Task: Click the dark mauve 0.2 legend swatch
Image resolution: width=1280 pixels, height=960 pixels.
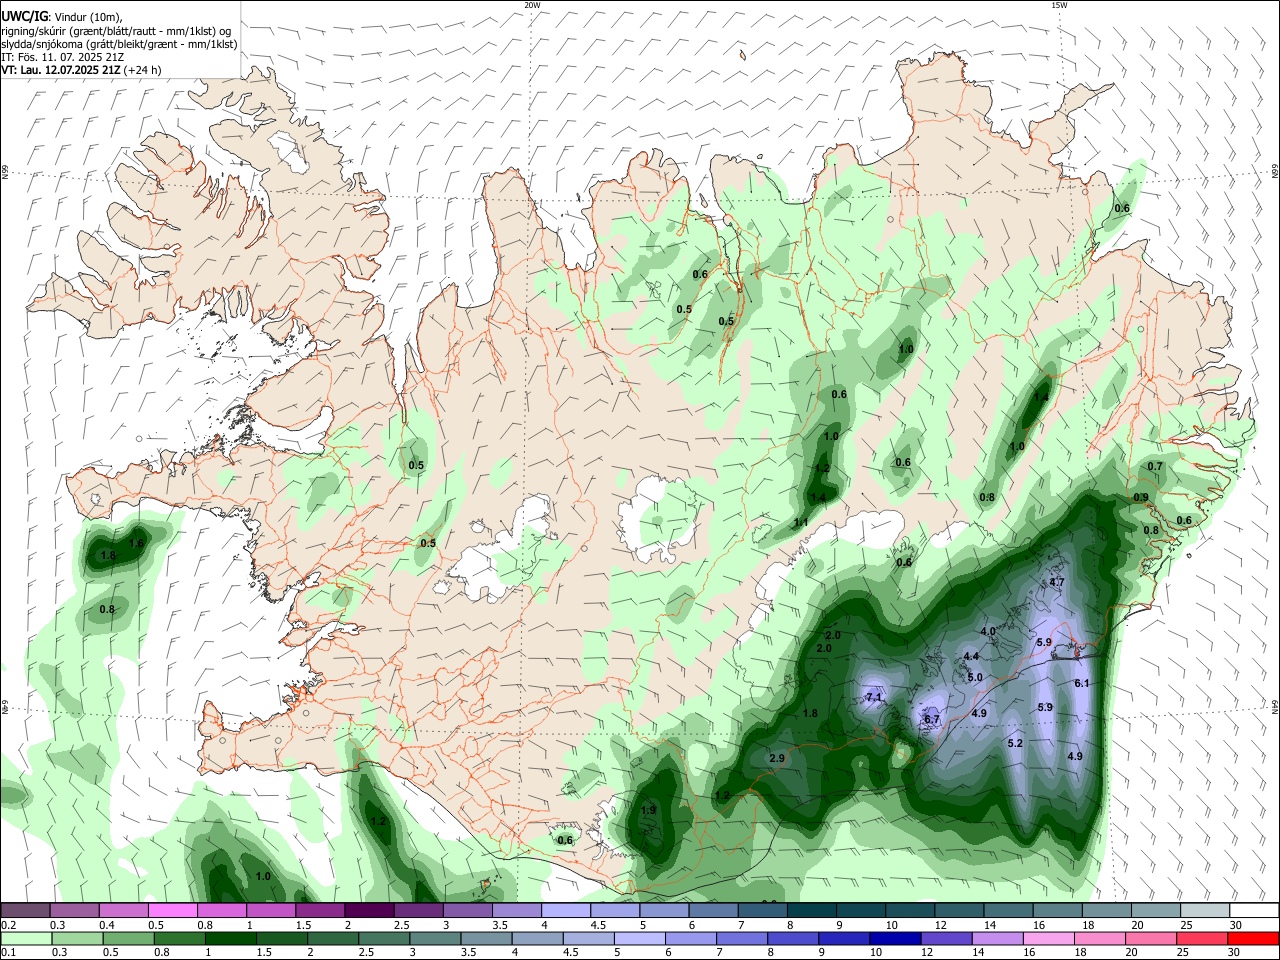Action: 25,911
